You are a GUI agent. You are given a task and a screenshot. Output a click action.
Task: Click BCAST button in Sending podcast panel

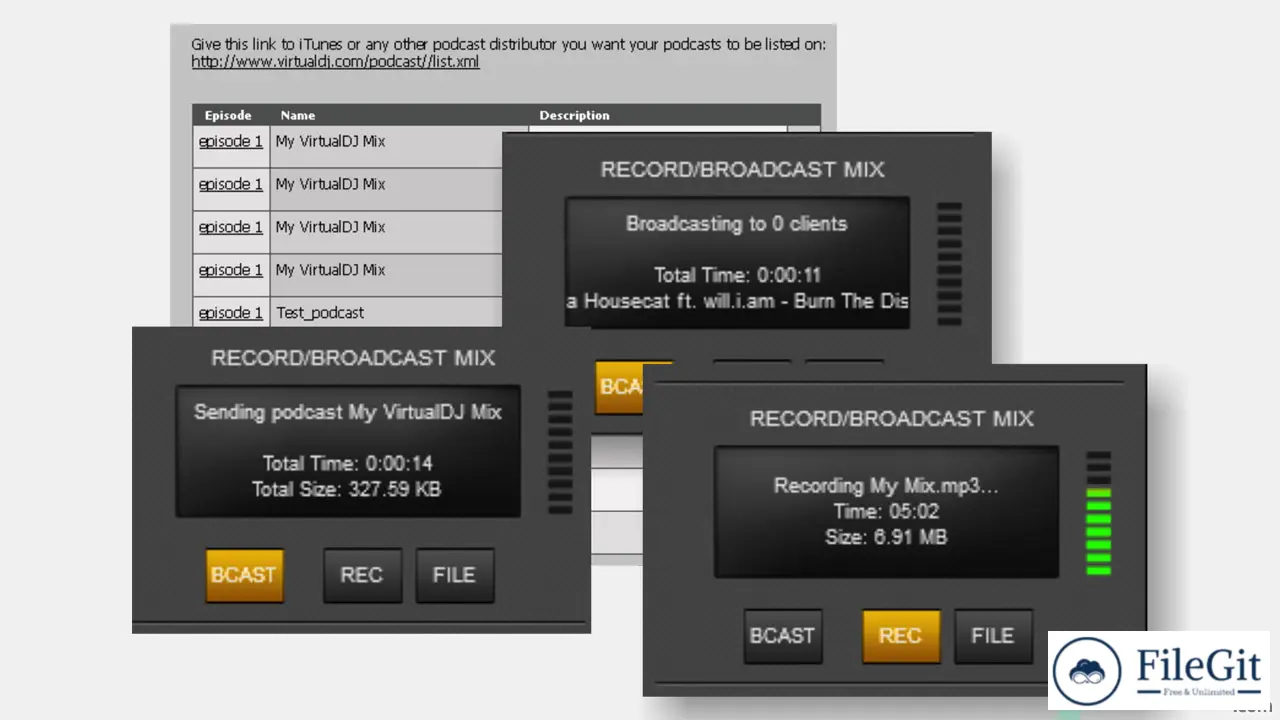click(x=244, y=575)
